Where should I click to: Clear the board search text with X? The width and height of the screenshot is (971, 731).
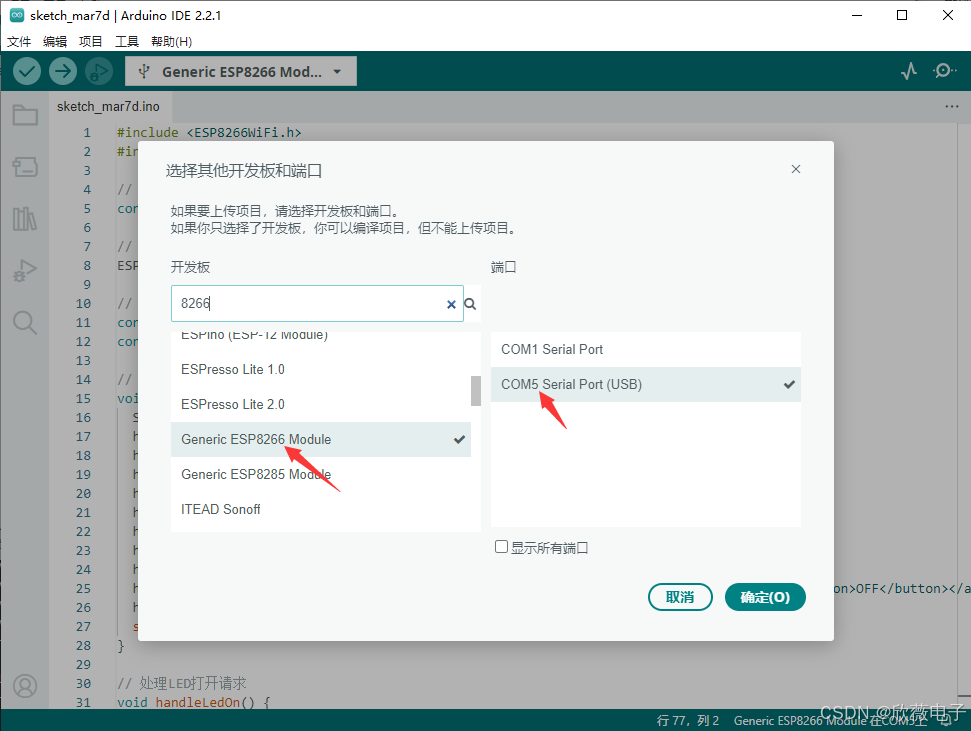tap(451, 304)
